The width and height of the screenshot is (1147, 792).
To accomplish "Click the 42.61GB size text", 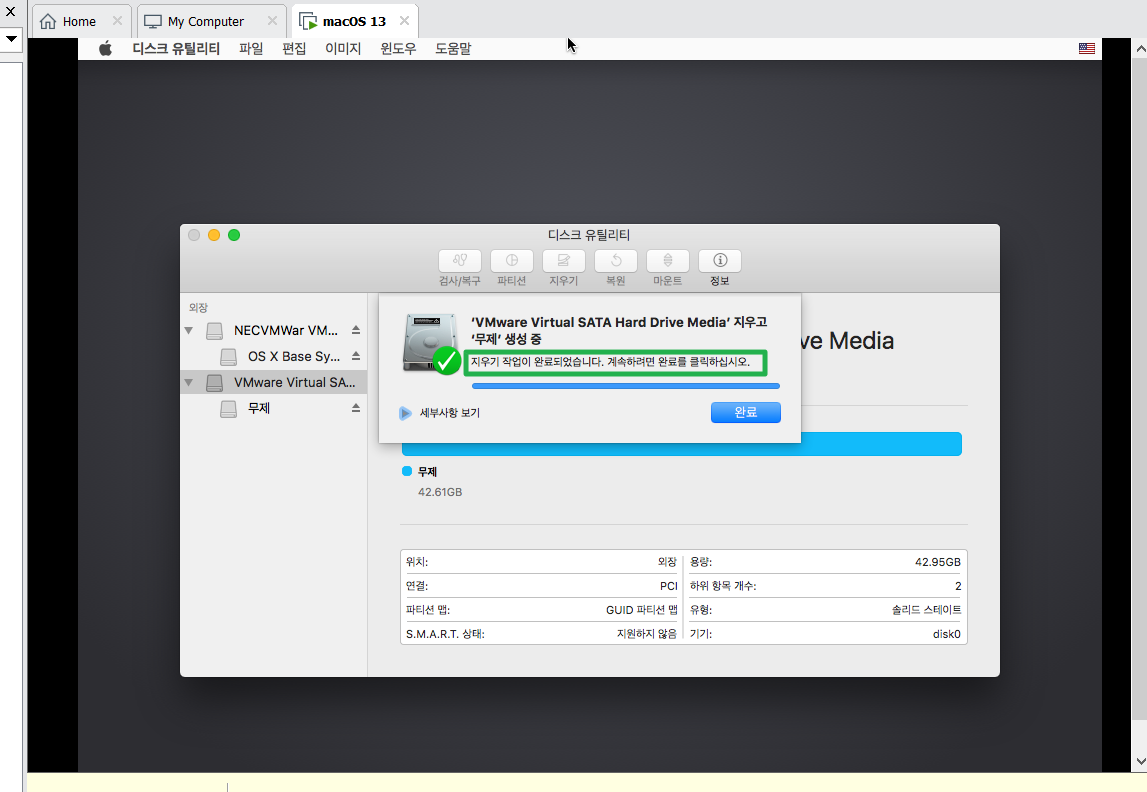I will coord(440,492).
